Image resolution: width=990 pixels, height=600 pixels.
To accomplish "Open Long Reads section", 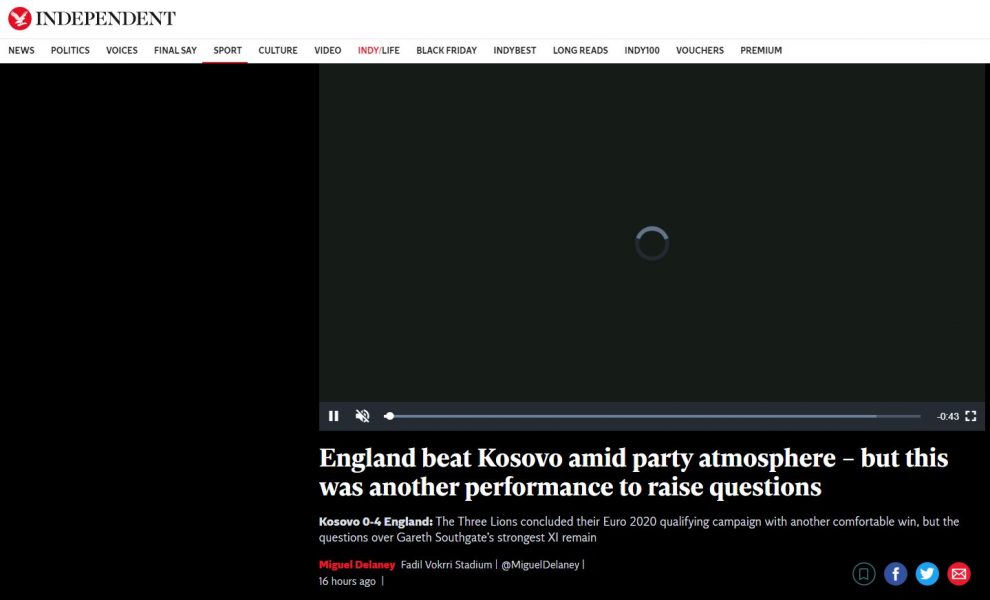I will pos(580,51).
